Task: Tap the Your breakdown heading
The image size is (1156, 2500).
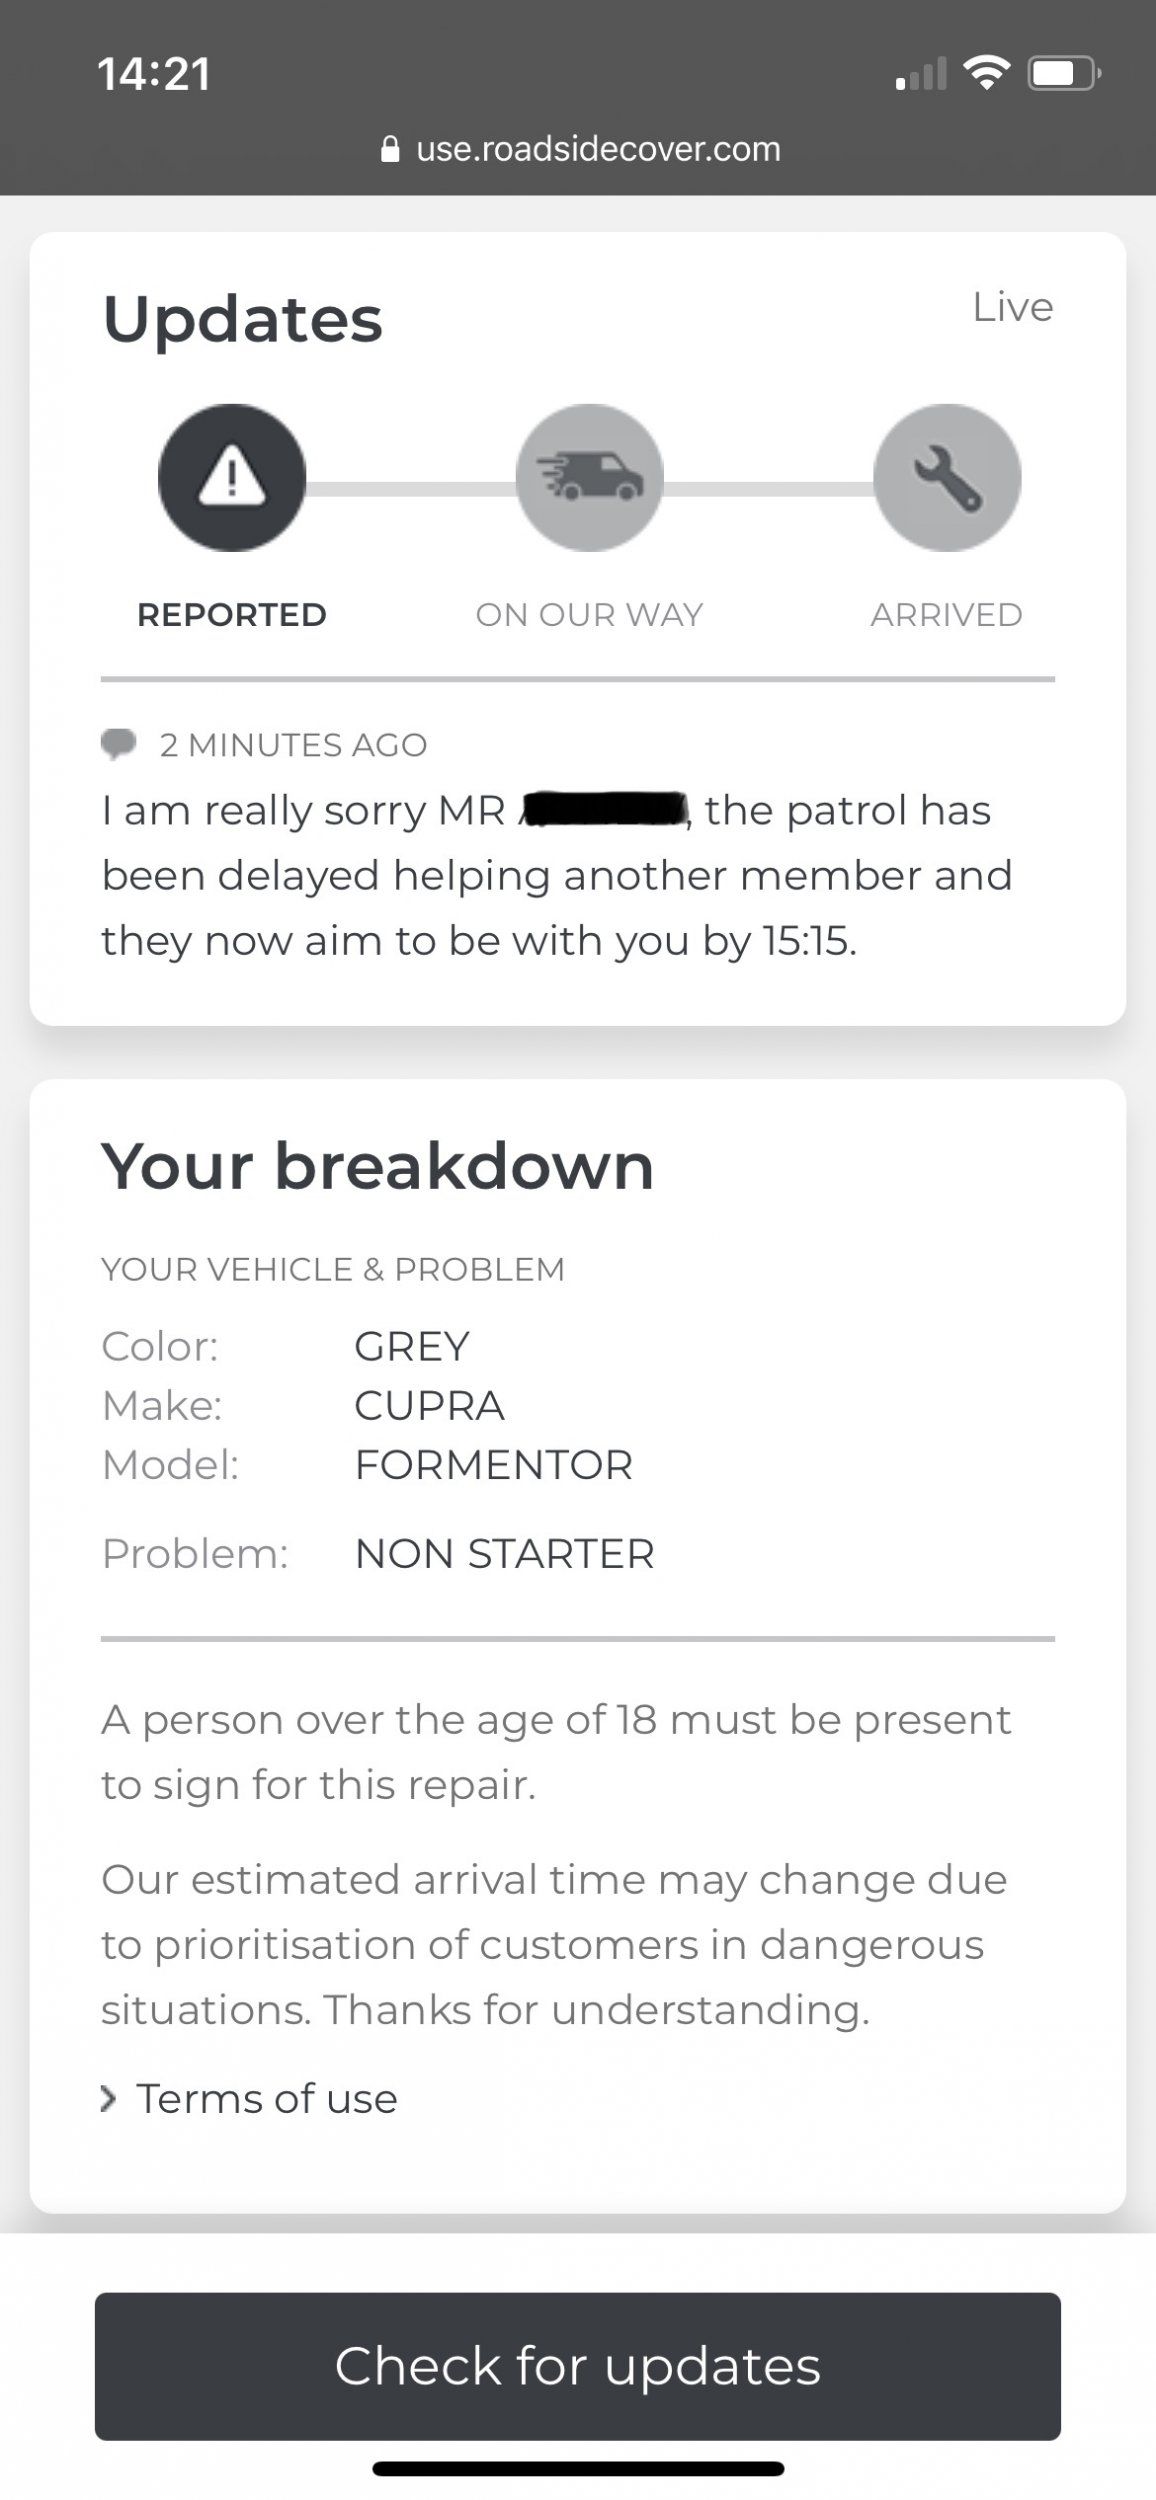Action: click(378, 1166)
